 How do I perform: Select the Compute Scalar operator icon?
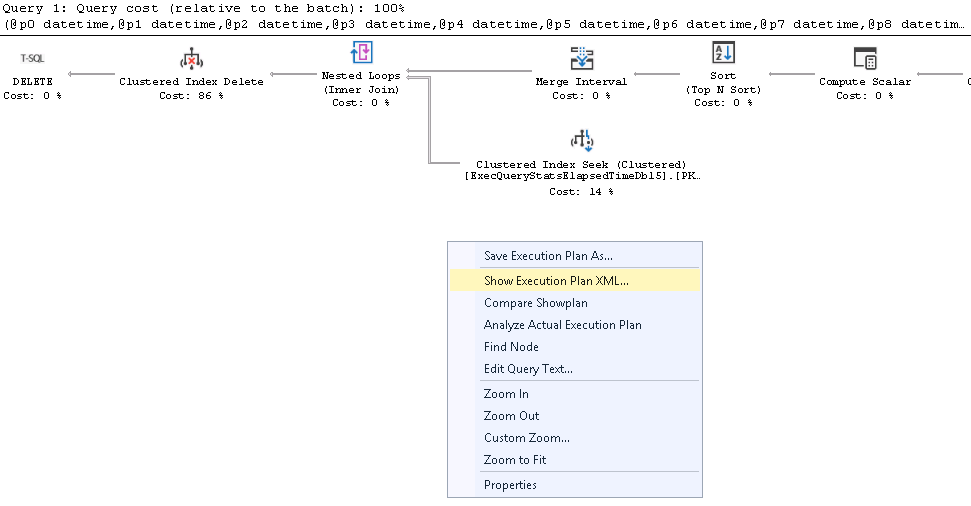pos(865,58)
